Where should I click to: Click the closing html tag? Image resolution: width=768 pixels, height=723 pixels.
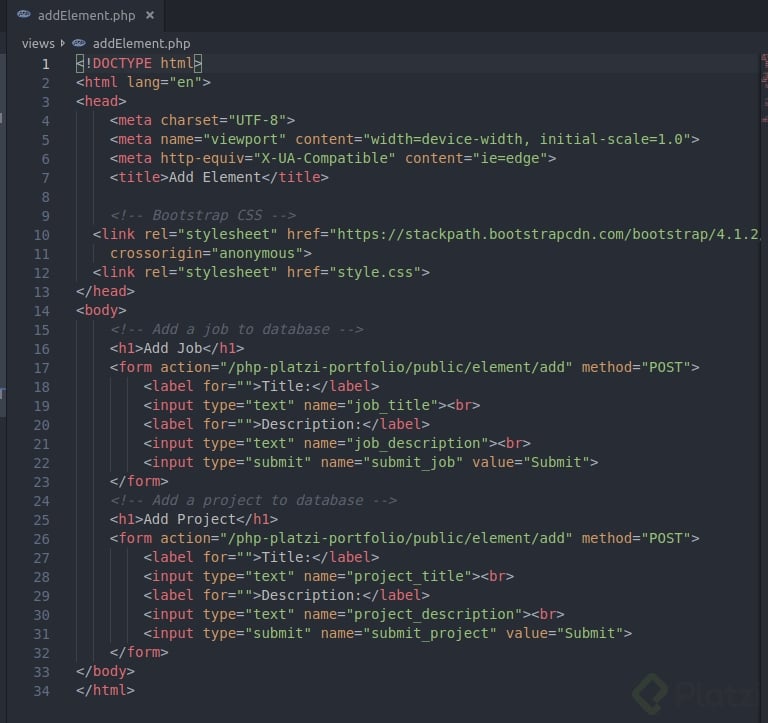[x=105, y=690]
